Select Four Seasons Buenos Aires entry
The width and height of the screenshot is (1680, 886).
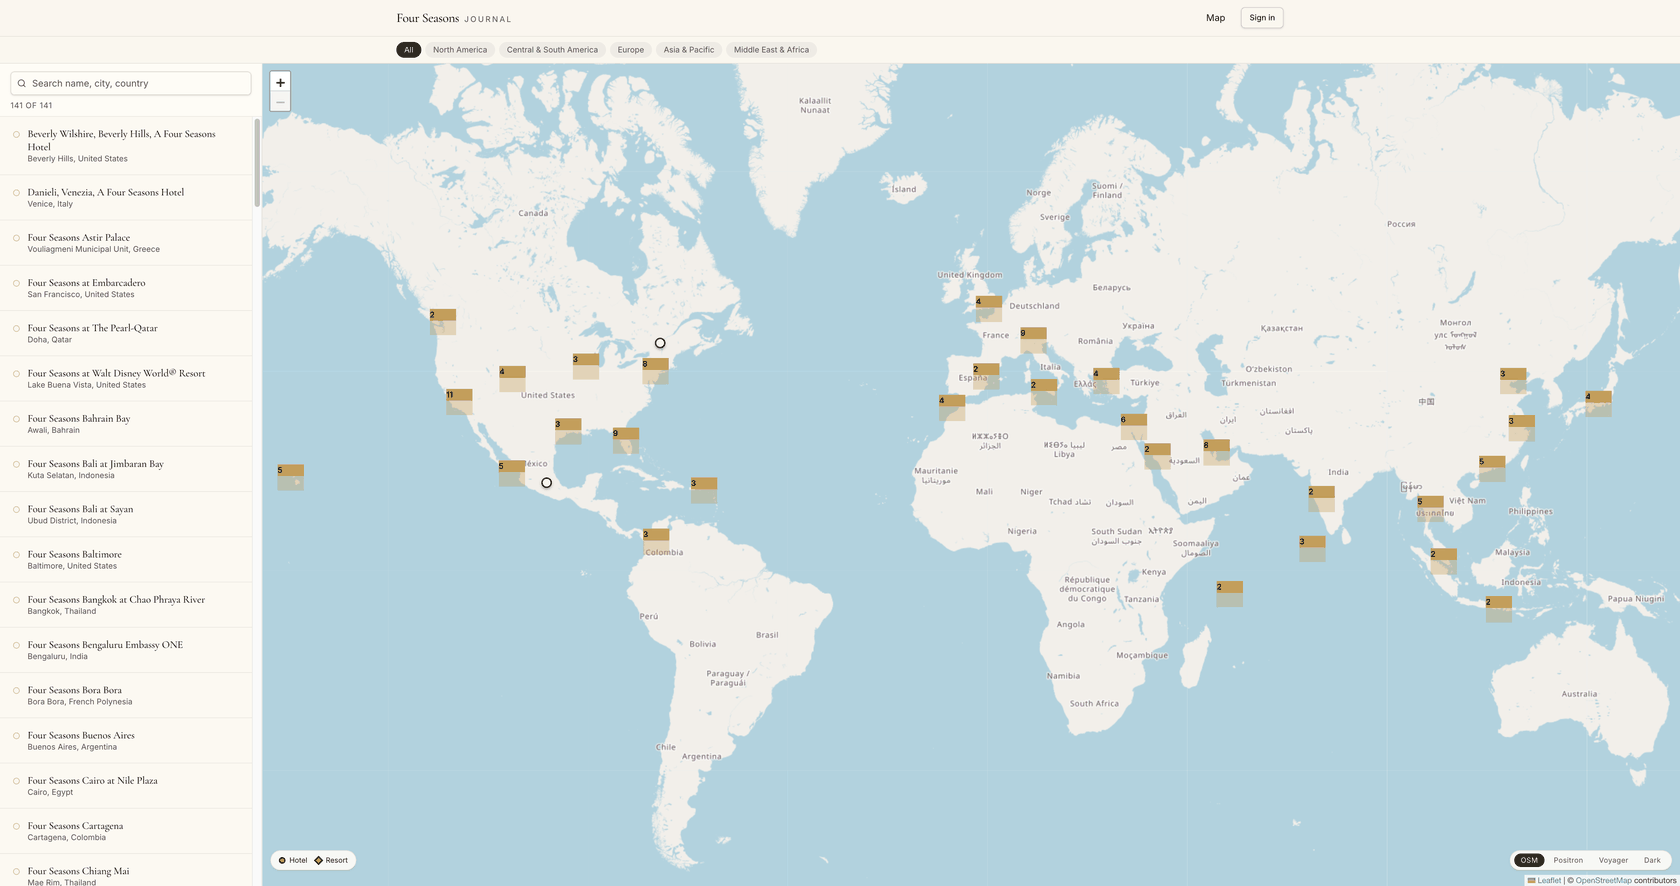[126, 741]
